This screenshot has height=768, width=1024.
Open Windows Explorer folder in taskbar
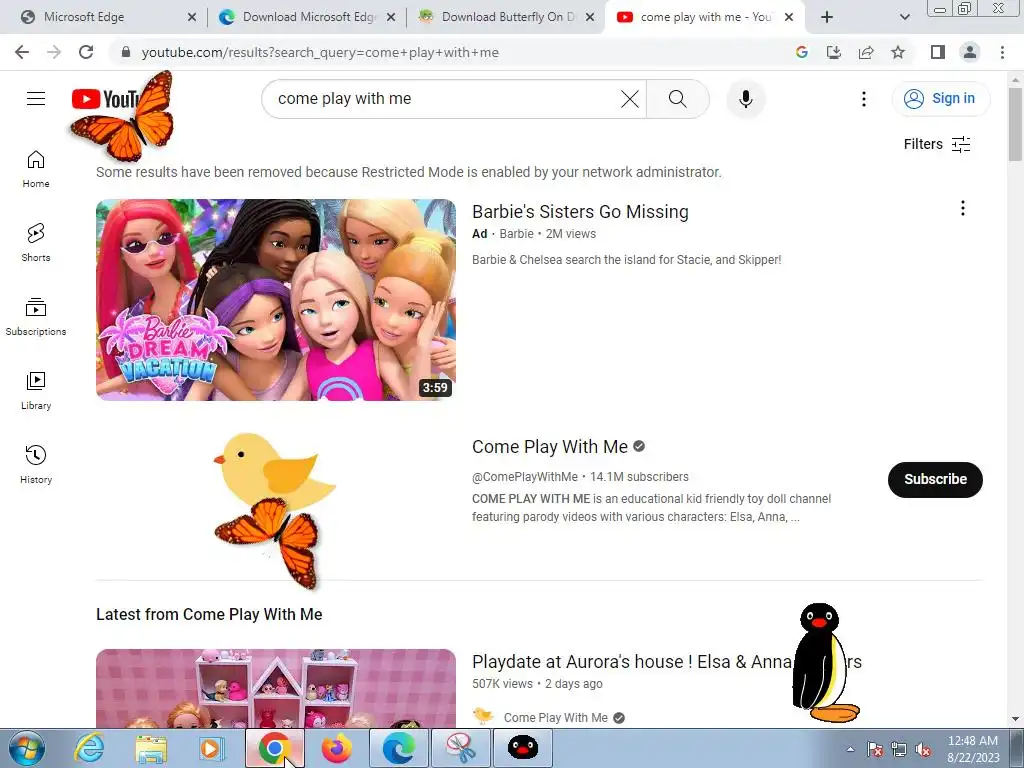[151, 748]
